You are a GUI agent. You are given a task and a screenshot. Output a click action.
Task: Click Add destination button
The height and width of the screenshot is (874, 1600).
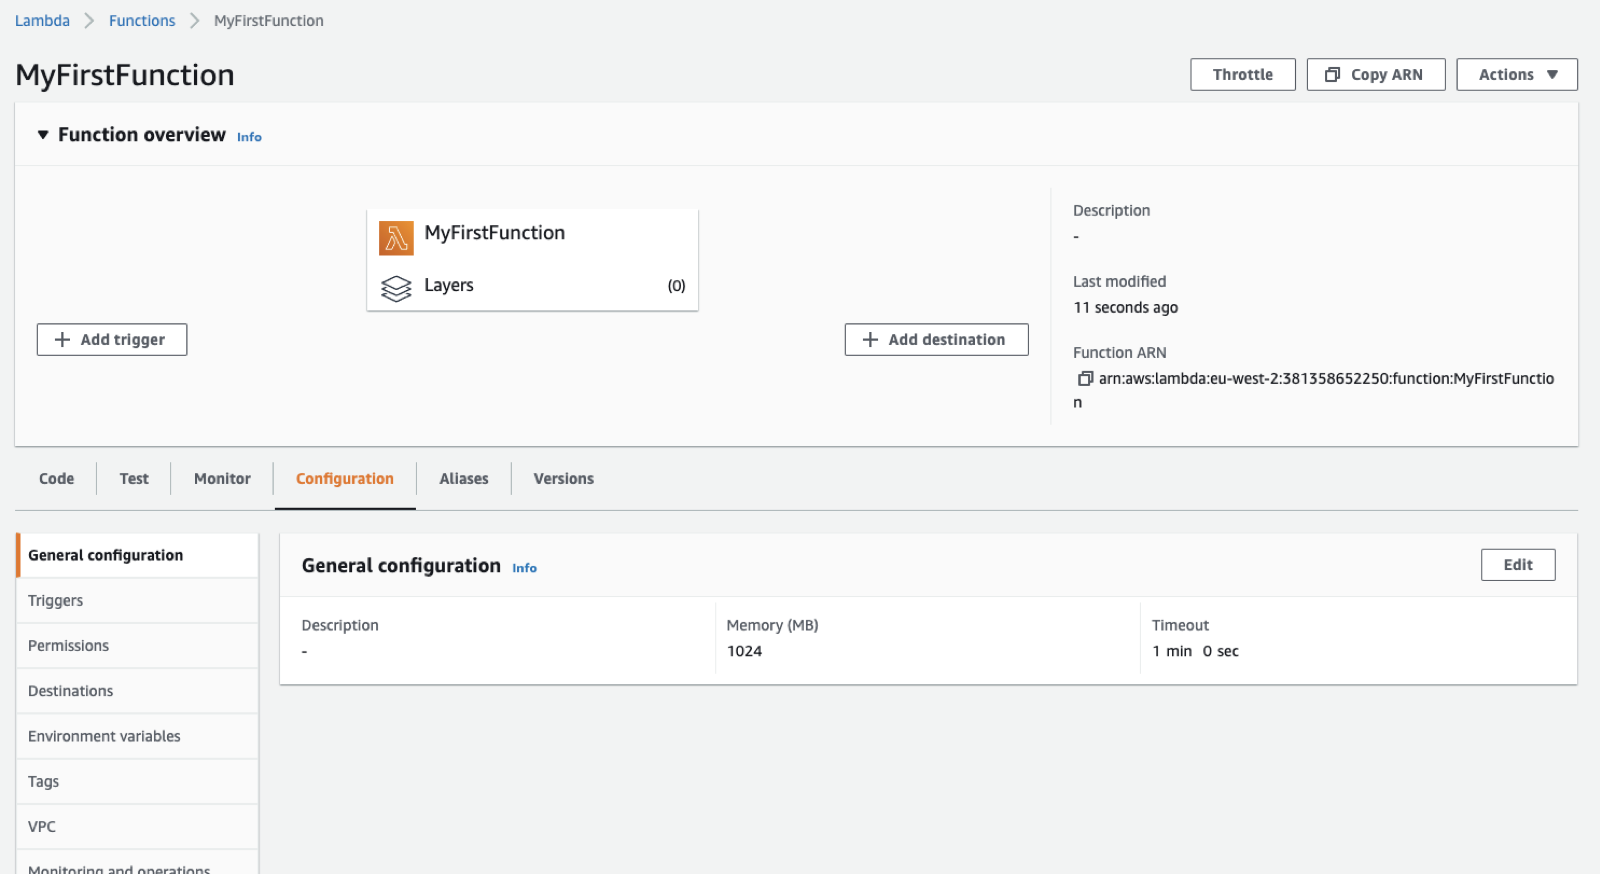coord(936,340)
